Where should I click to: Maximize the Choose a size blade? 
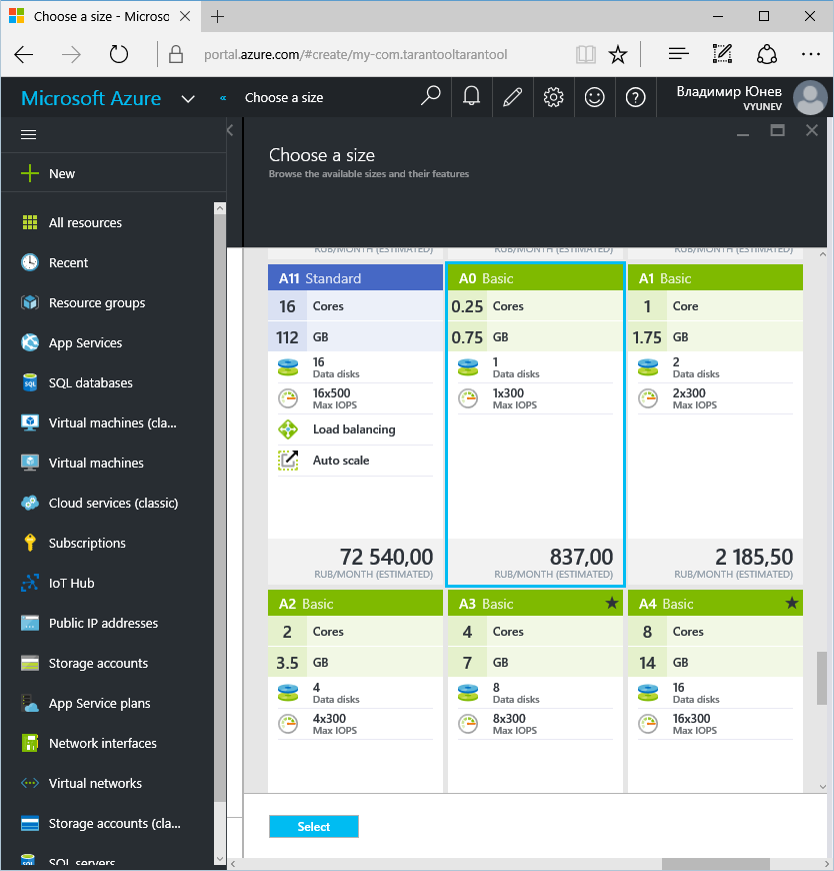coord(777,131)
